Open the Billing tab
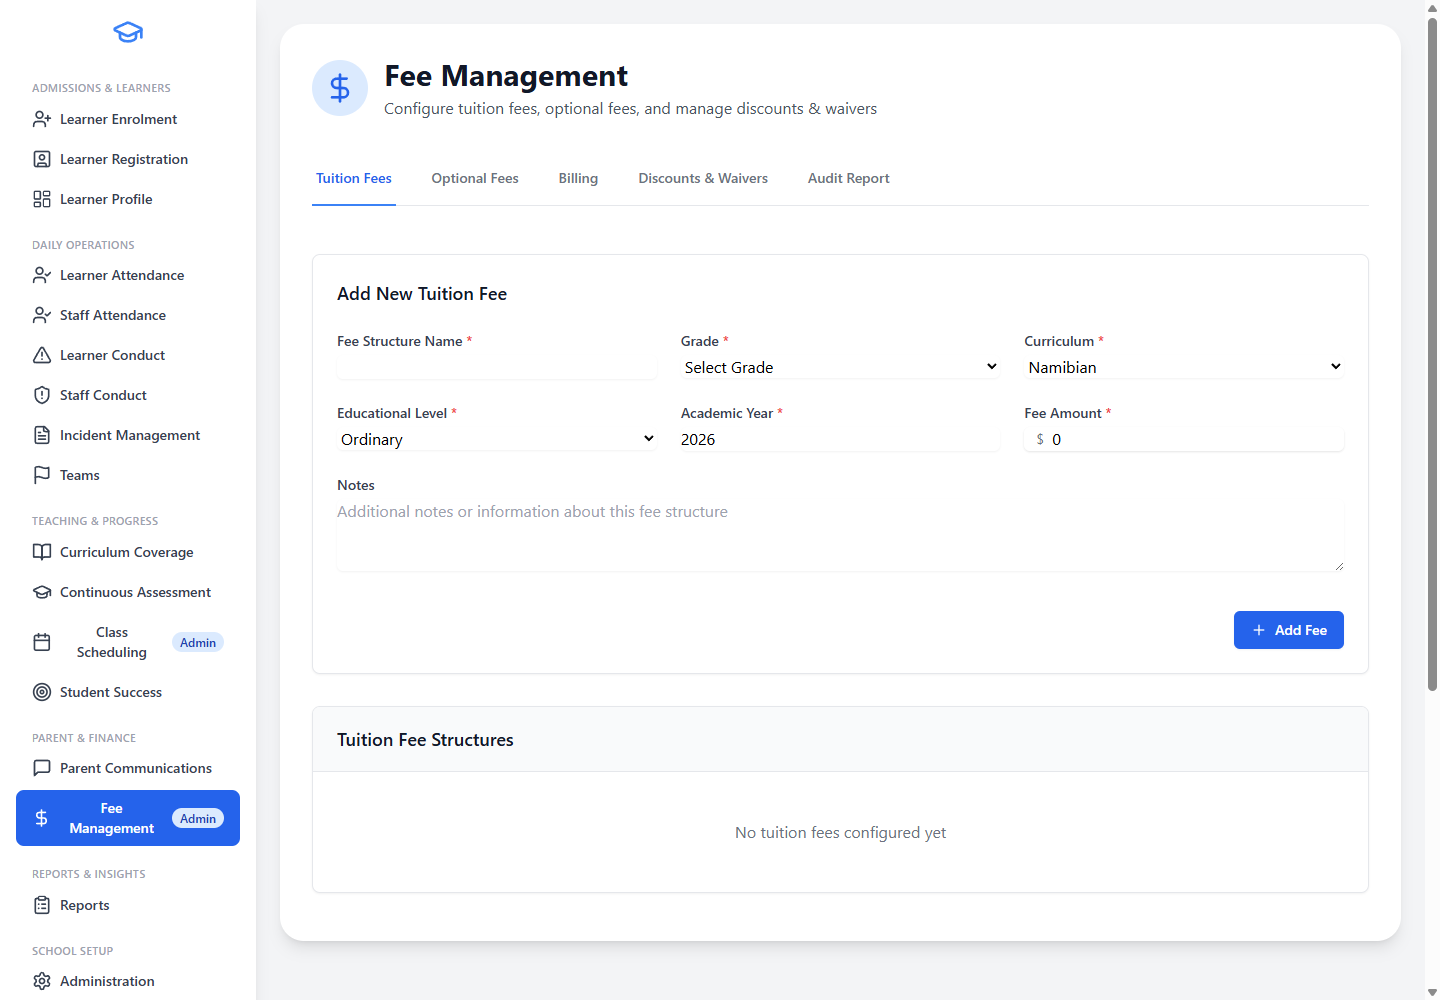The width and height of the screenshot is (1440, 1000). [x=578, y=178]
